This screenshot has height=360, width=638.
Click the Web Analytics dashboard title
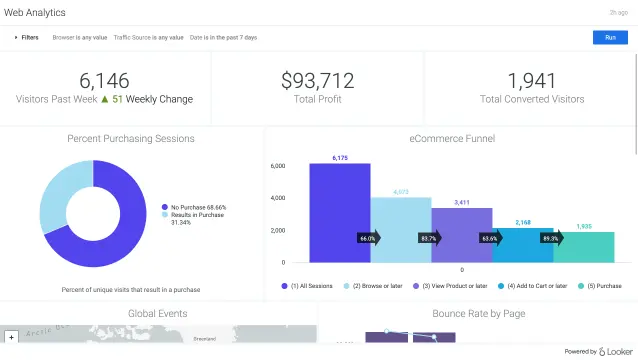(35, 13)
